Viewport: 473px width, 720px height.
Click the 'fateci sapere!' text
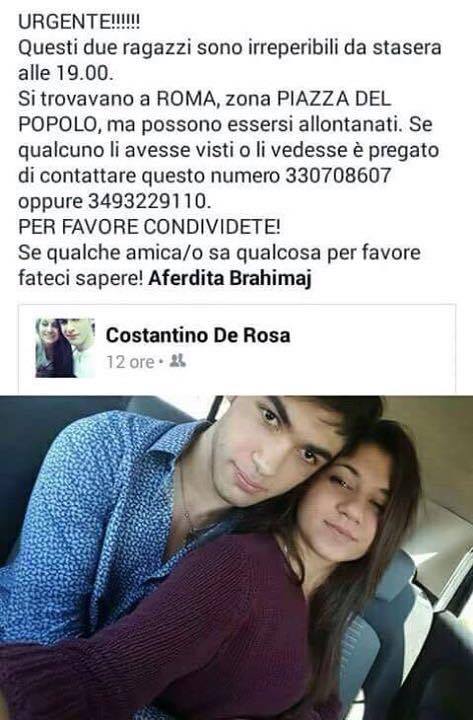pos(81,278)
